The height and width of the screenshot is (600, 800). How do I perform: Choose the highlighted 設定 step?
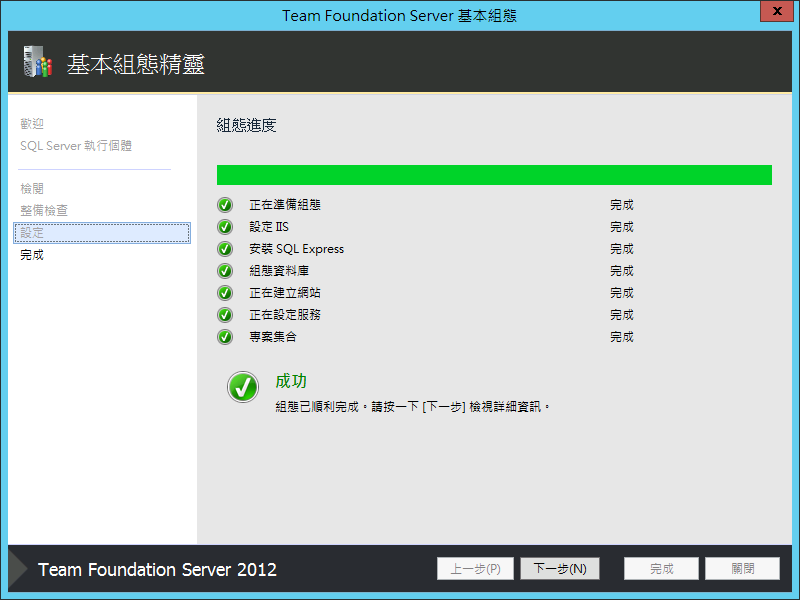pos(102,233)
